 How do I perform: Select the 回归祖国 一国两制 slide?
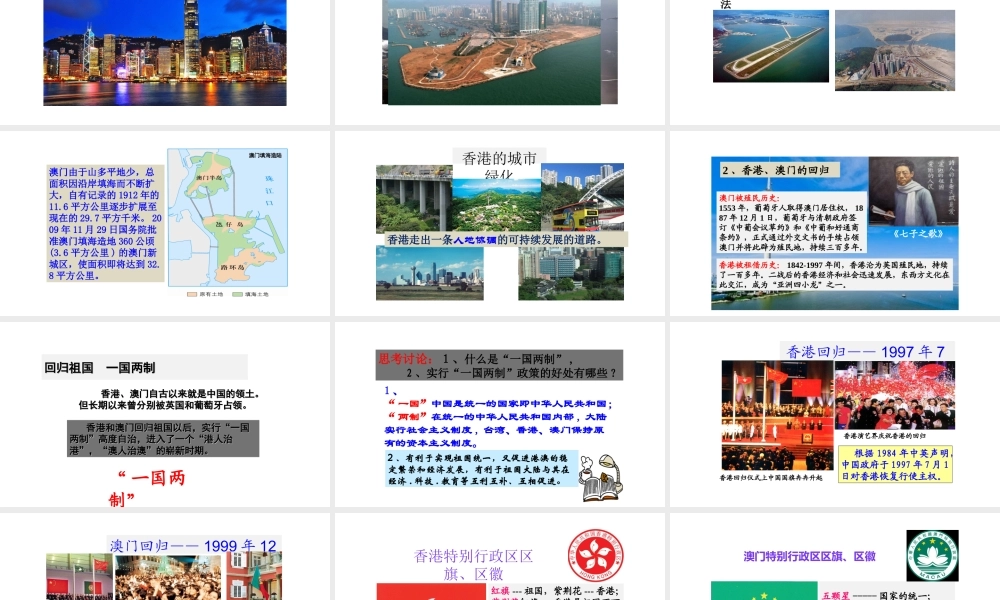pyautogui.click(x=165, y=414)
